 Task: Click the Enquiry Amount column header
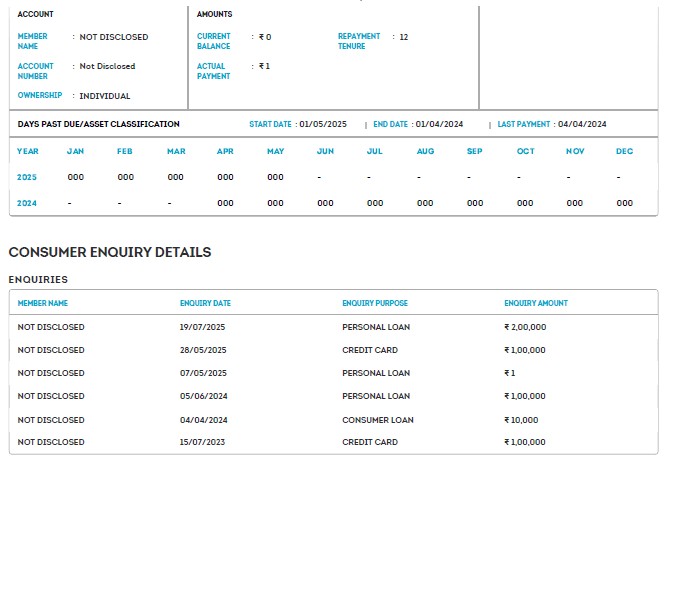tap(535, 303)
